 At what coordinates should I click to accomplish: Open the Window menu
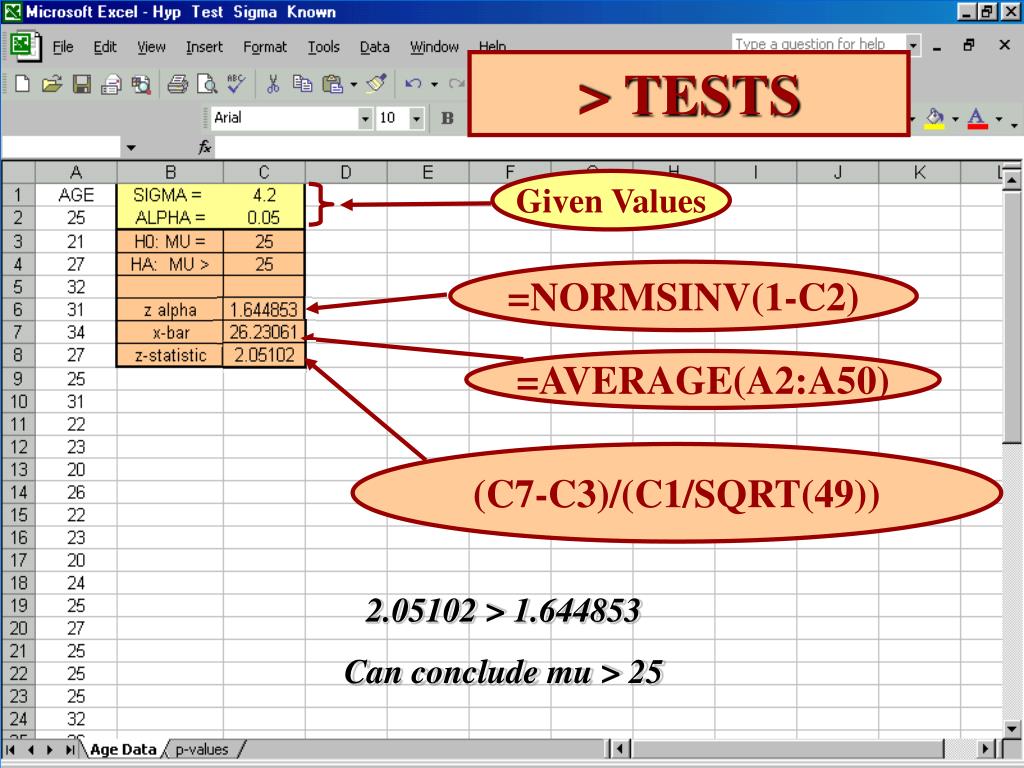tap(434, 46)
